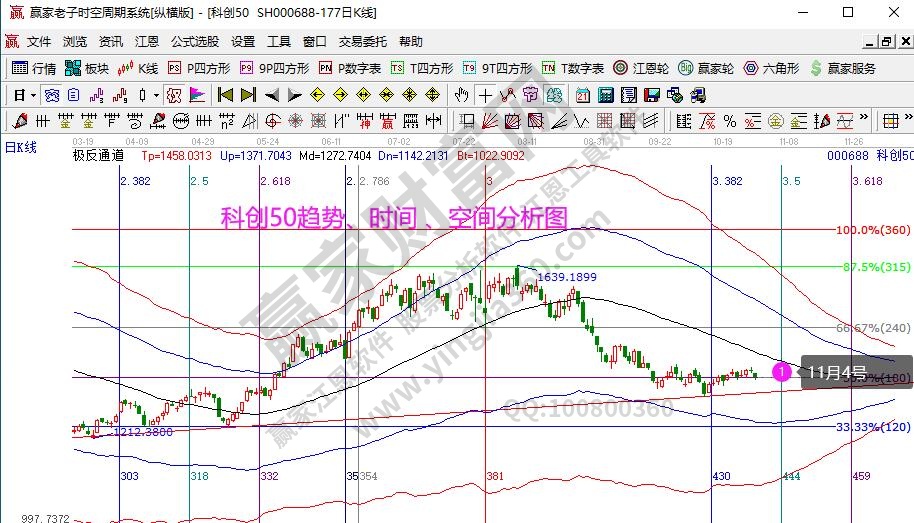
Task: Click the calculator icon in toolbar
Action: click(x=606, y=95)
